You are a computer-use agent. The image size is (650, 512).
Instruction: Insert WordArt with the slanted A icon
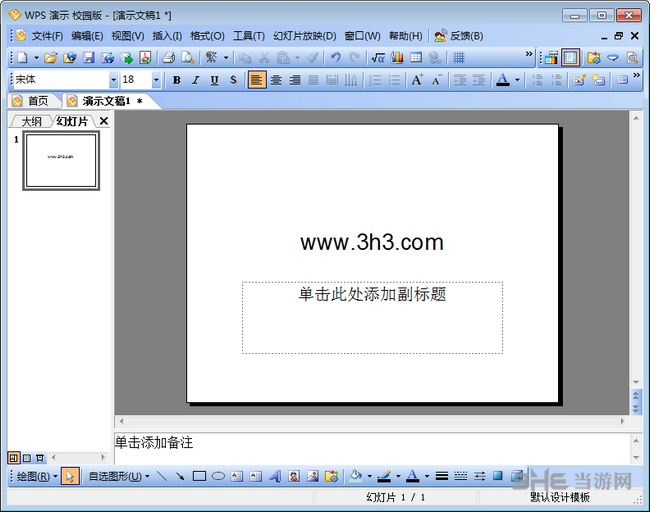click(275, 476)
